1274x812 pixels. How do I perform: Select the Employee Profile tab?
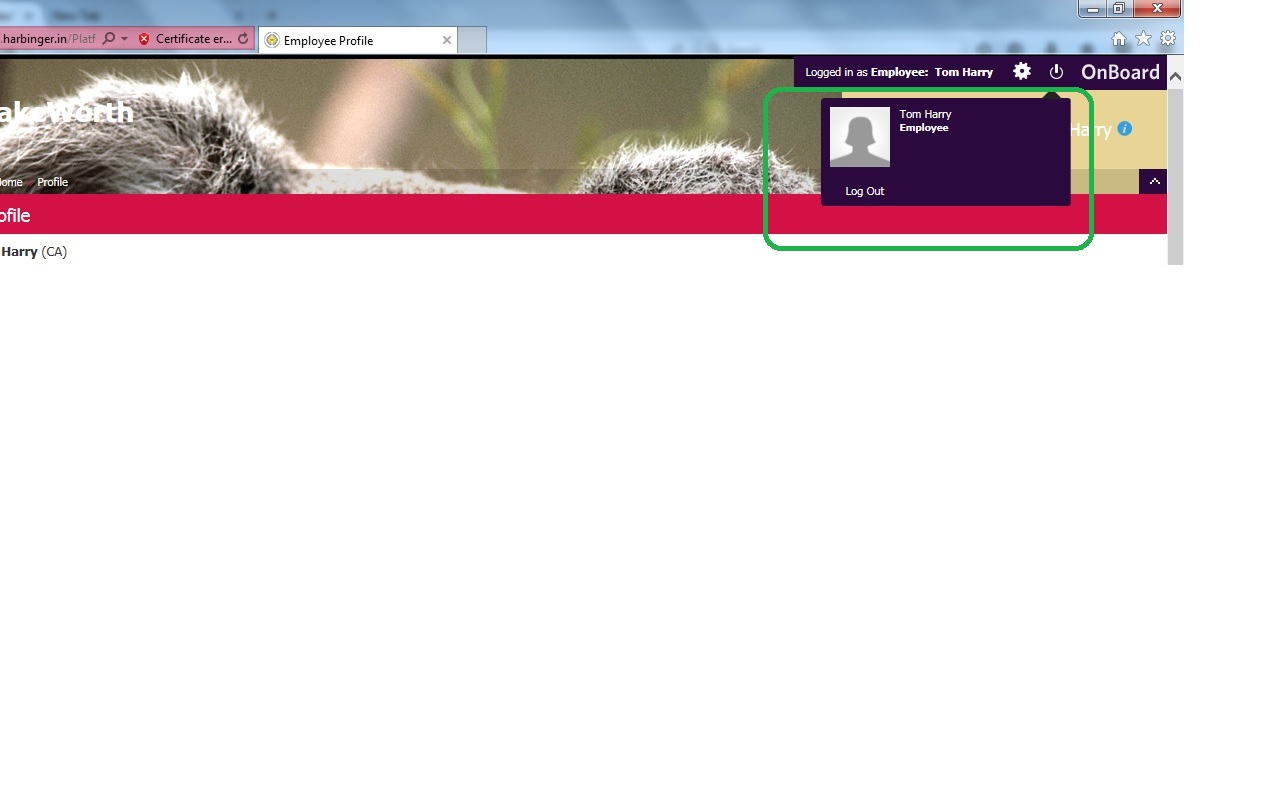(340, 41)
